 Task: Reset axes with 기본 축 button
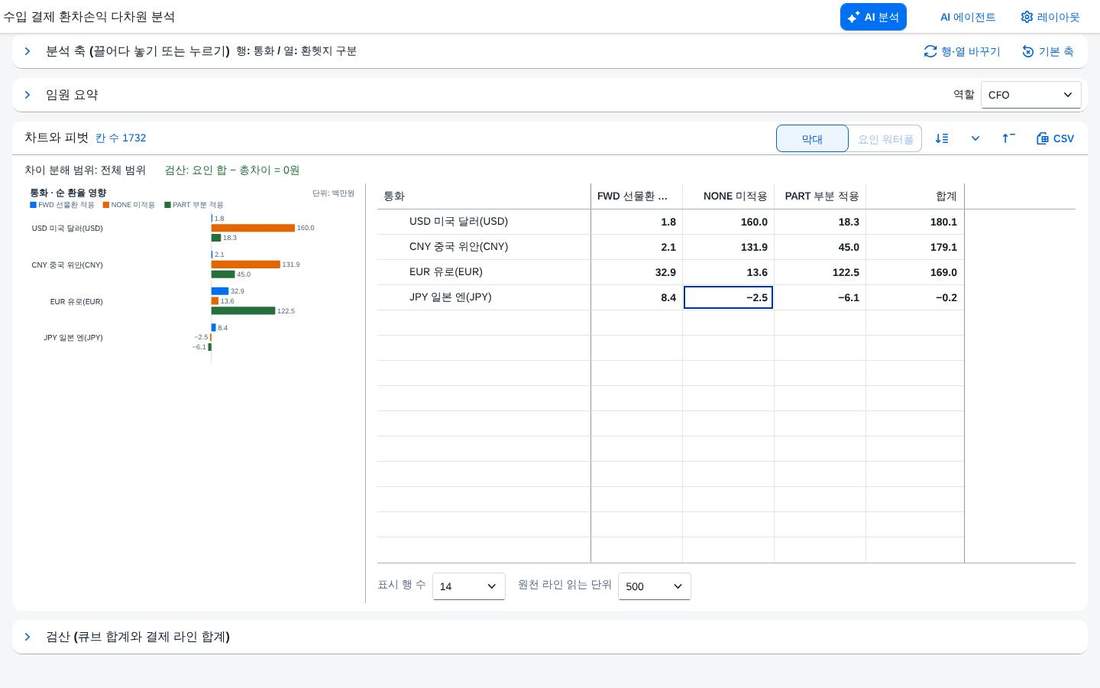[x=1047, y=51]
